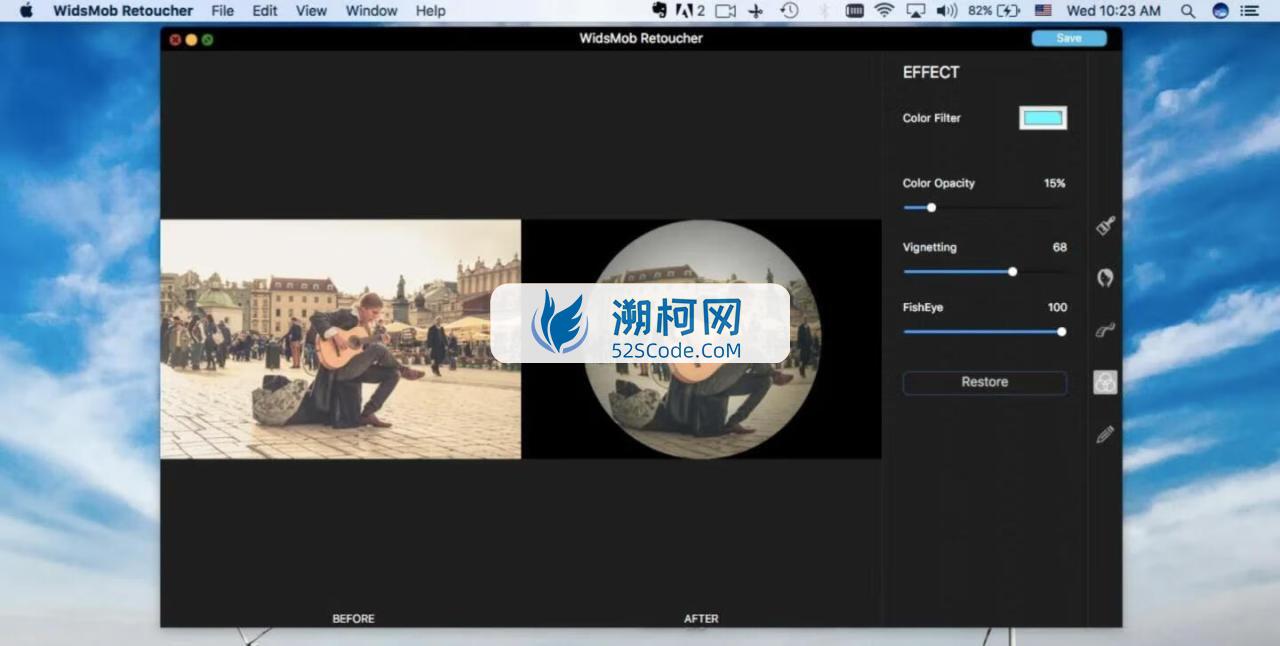This screenshot has width=1280, height=646.
Task: Click the keyboard viewer menu bar icon
Action: click(855, 10)
